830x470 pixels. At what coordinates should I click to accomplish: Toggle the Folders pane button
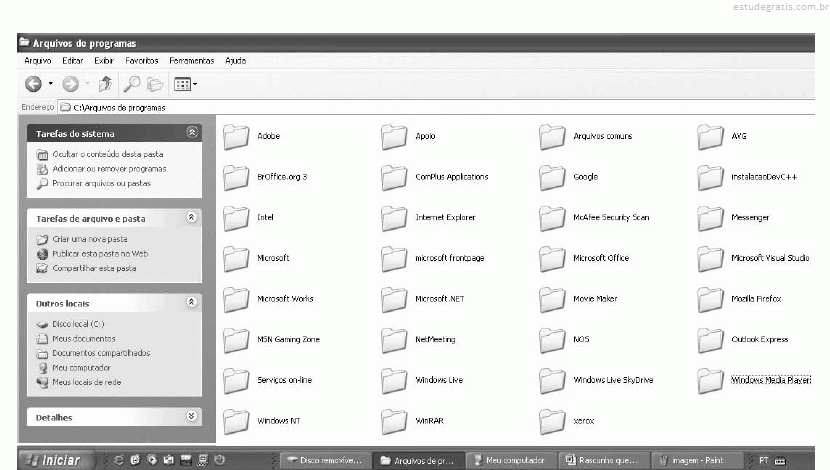[155, 84]
